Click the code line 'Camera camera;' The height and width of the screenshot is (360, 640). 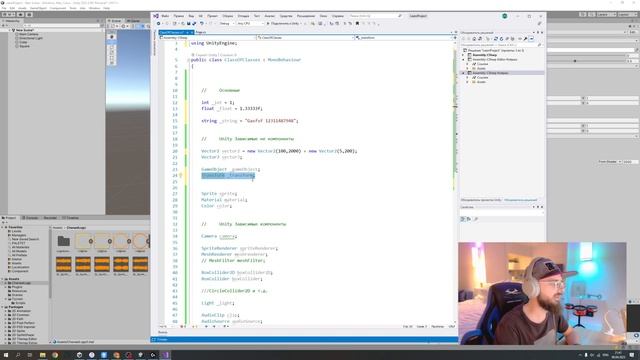pos(219,236)
